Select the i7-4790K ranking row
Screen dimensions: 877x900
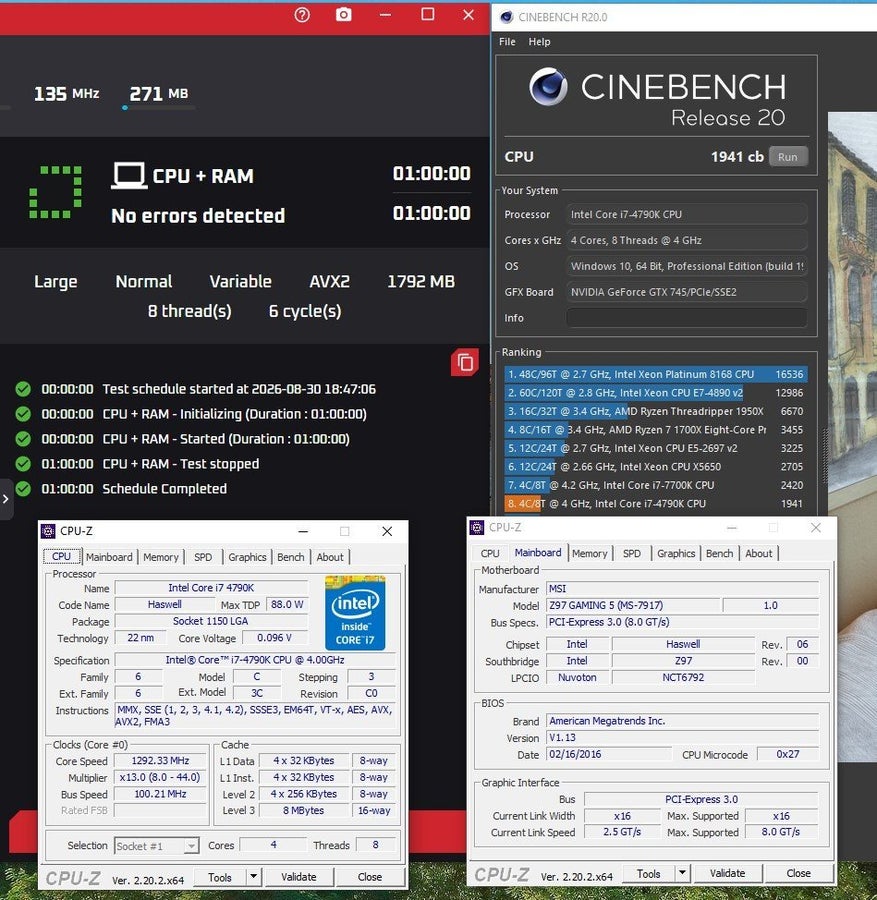655,503
